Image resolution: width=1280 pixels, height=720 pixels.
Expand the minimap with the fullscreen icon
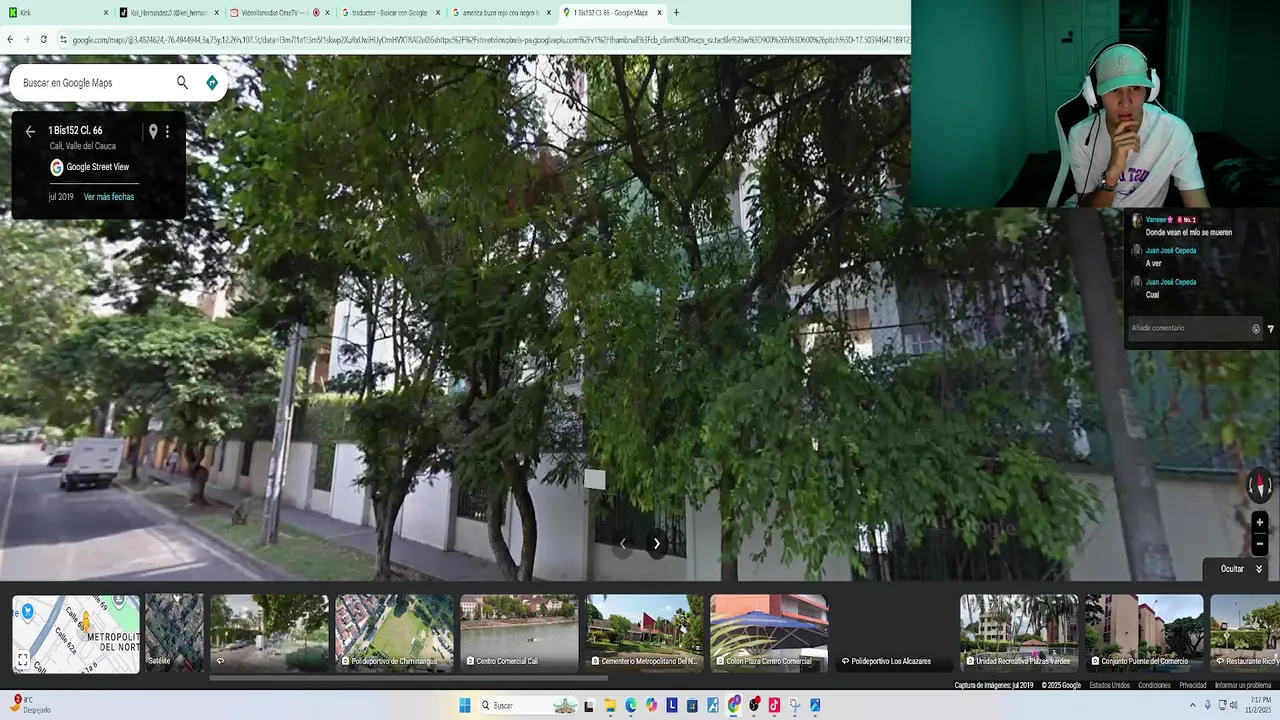22,660
